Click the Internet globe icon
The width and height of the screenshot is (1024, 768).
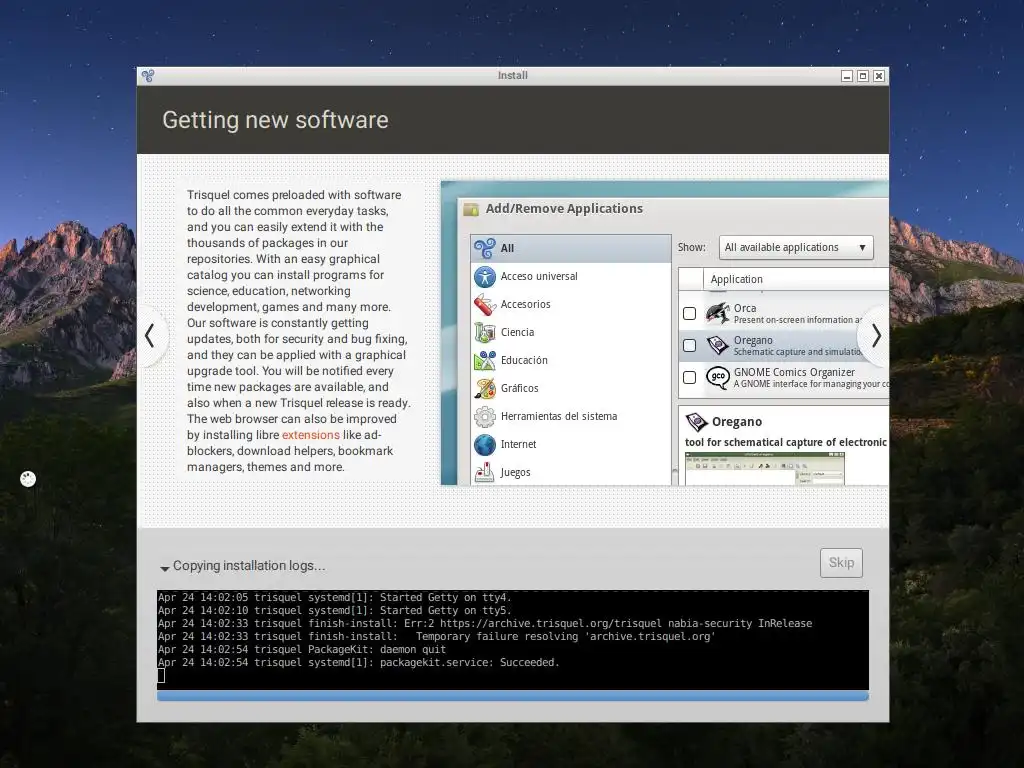[485, 445]
